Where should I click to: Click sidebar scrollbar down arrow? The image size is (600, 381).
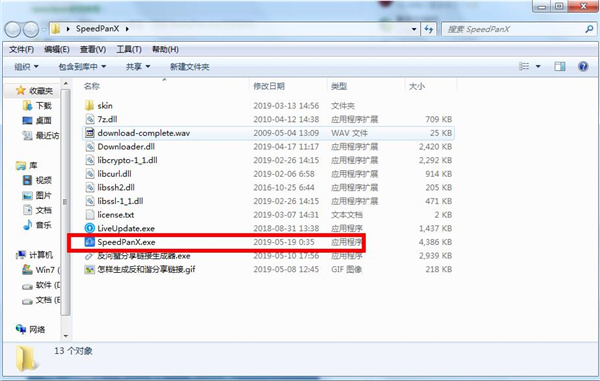tap(65, 336)
